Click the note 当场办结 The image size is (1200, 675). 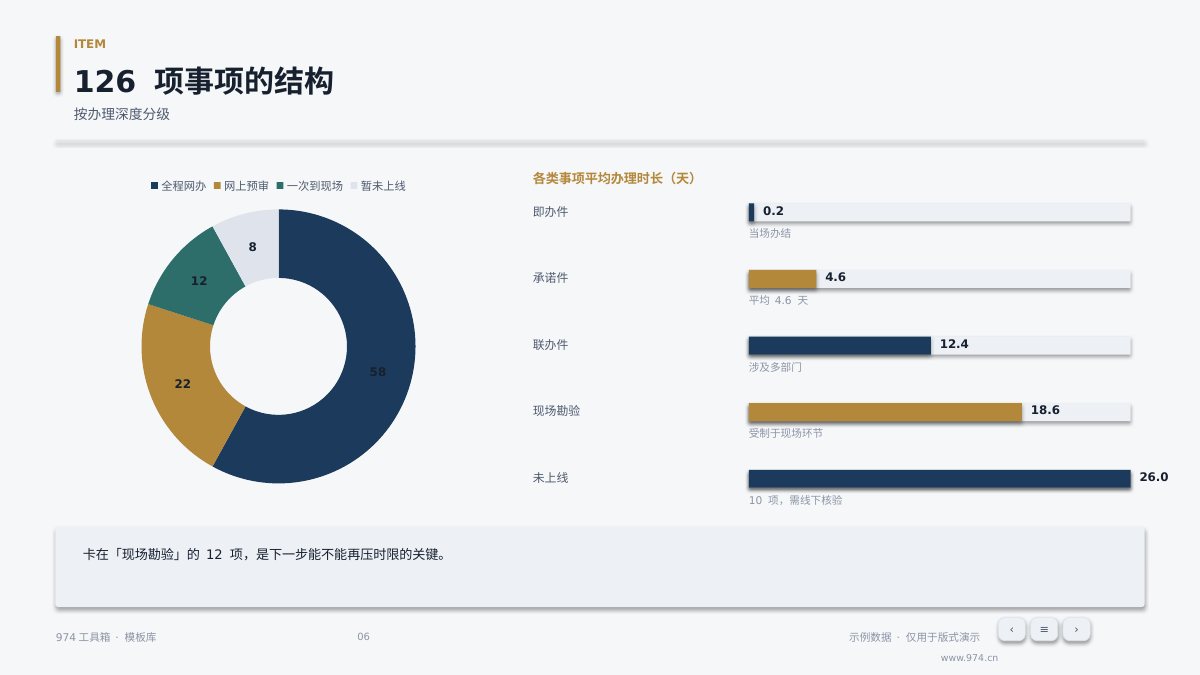770,233
